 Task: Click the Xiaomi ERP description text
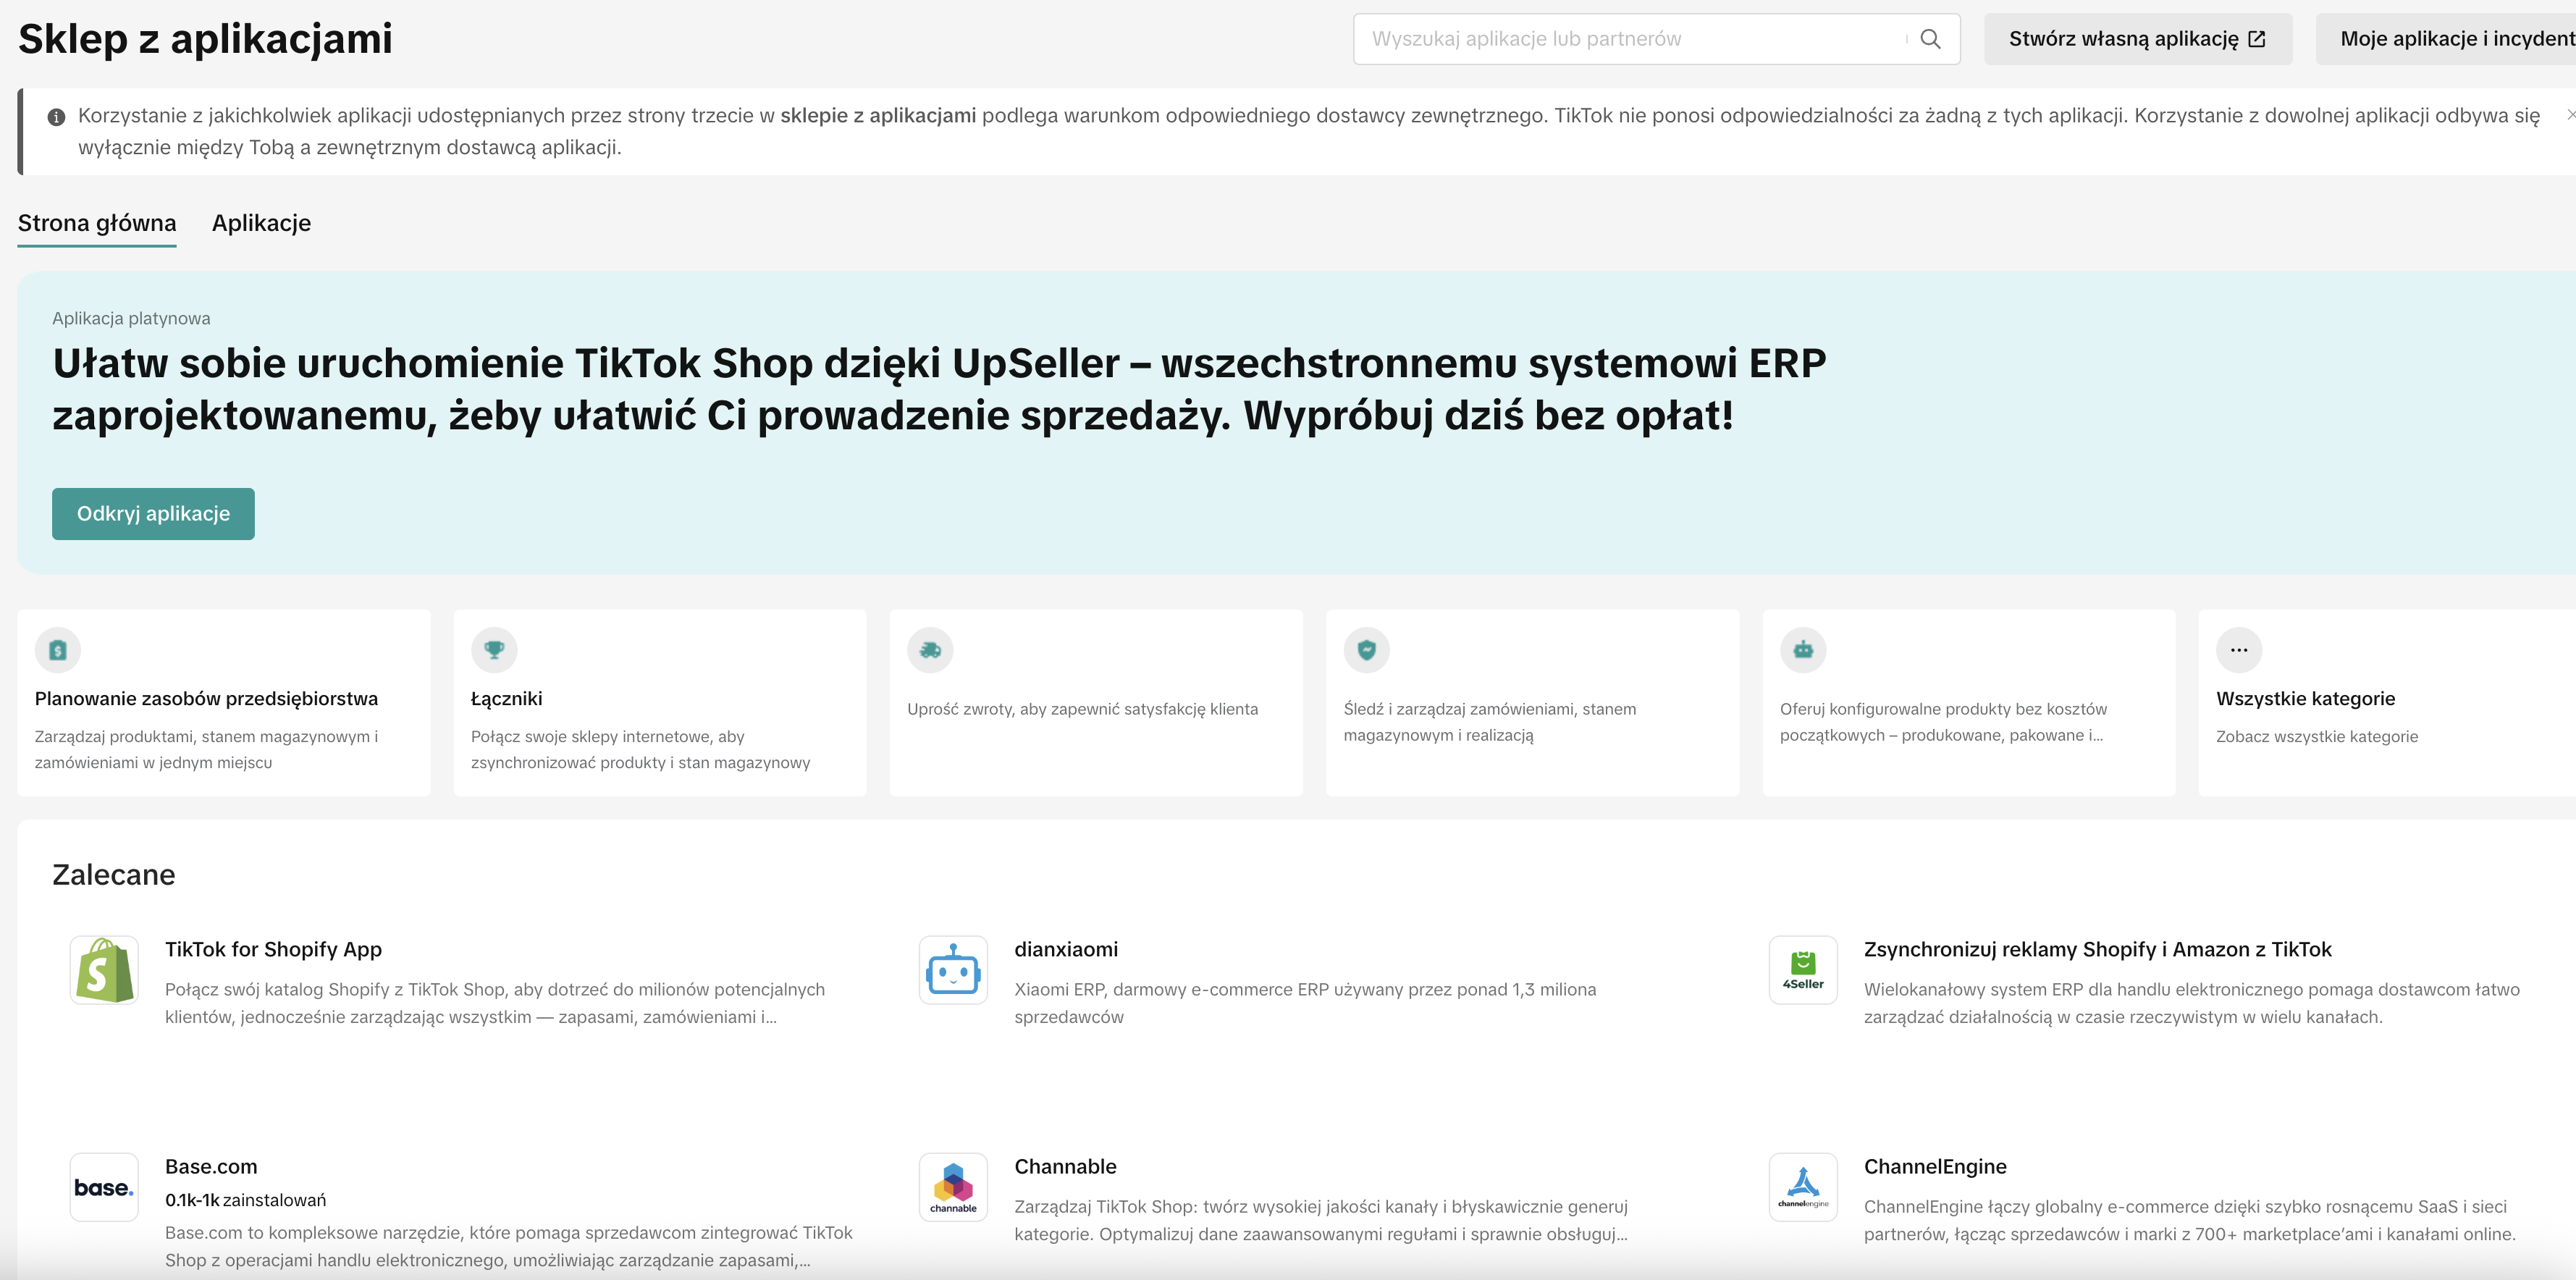click(1305, 1003)
